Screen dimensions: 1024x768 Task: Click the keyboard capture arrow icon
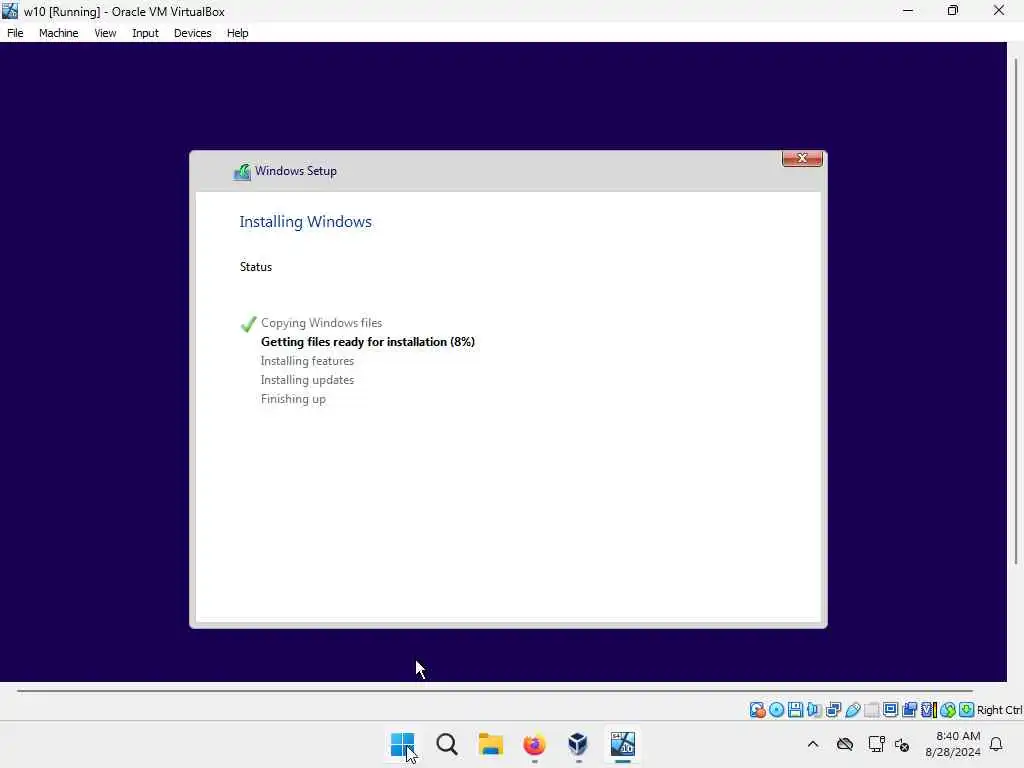click(967, 710)
